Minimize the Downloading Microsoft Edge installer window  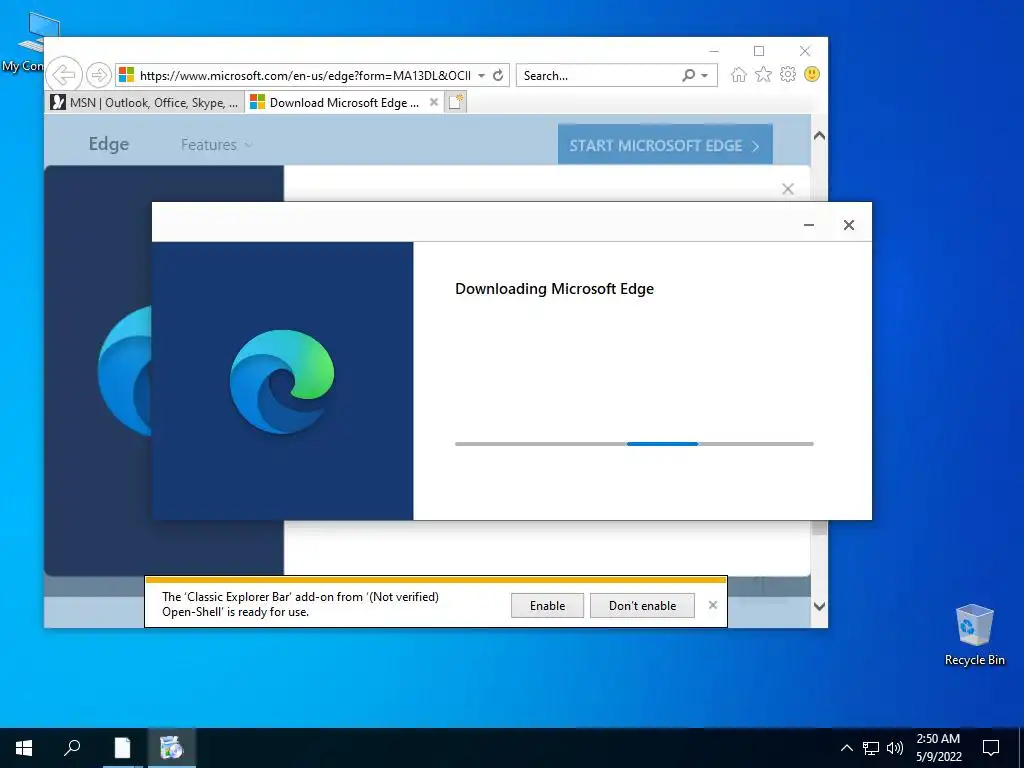(808, 225)
